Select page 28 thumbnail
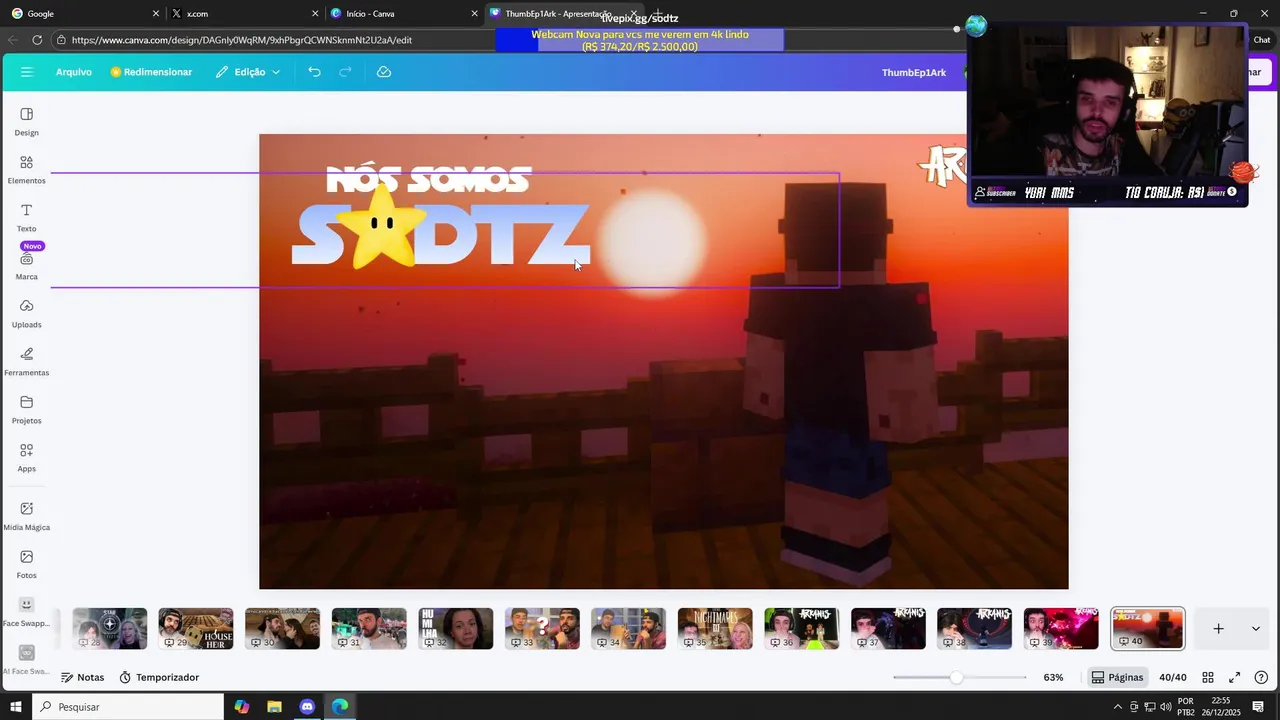Screen dimensions: 1280x720 109,628
